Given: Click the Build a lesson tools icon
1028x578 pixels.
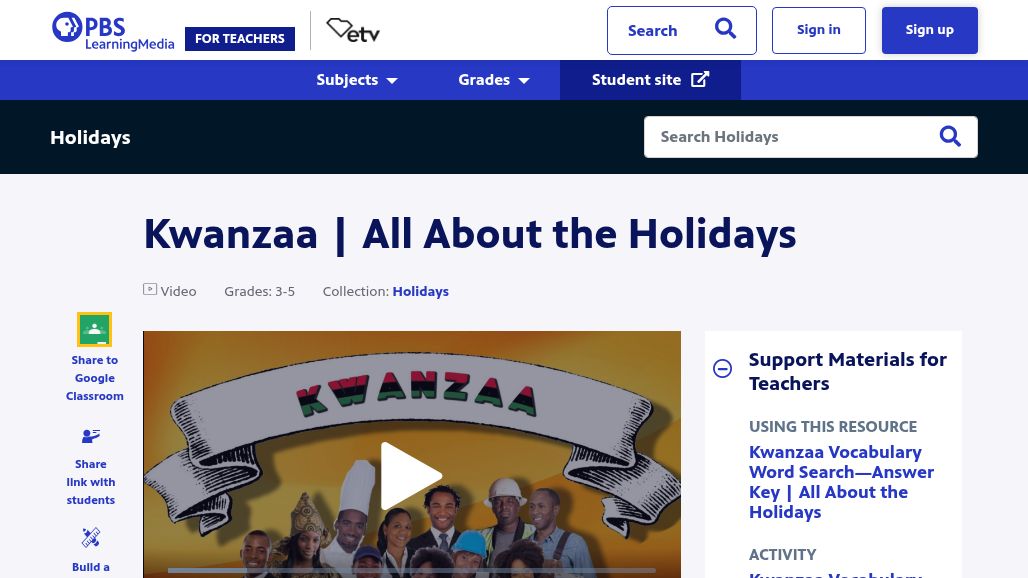Looking at the screenshot, I should coord(90,537).
